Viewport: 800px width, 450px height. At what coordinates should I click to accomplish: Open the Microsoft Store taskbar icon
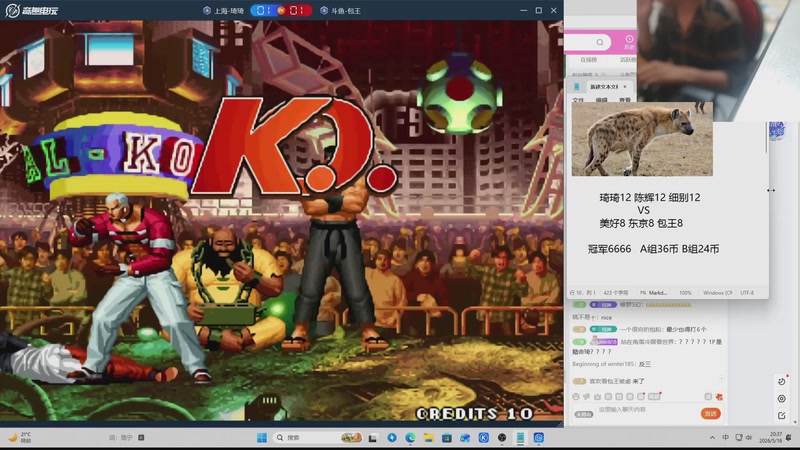click(x=446, y=438)
